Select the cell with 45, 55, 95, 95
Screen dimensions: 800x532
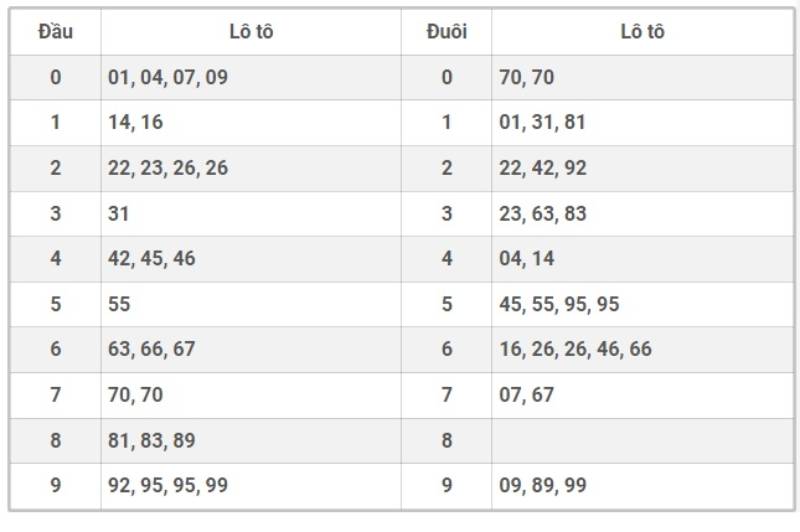(x=559, y=304)
